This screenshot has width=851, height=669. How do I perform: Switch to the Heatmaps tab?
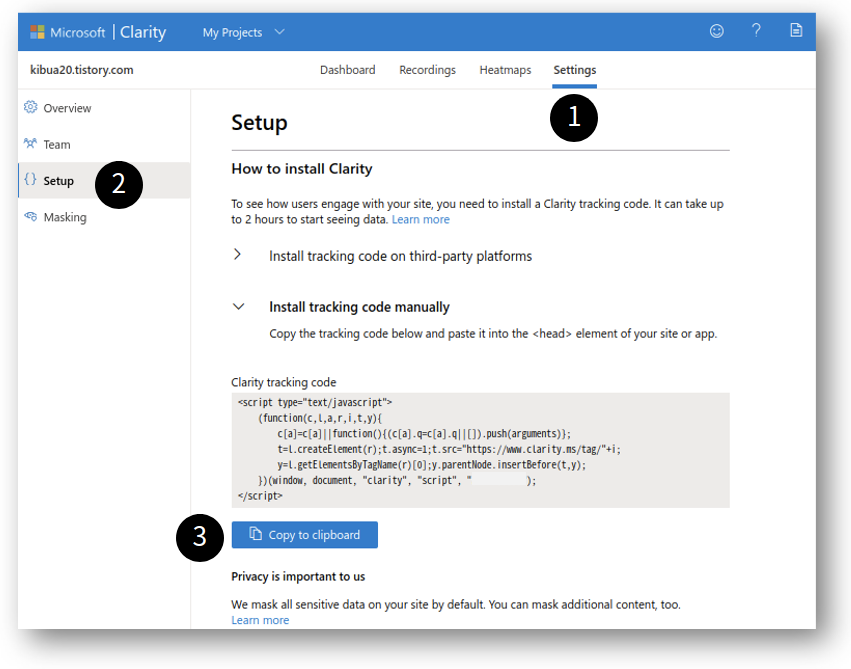point(505,70)
